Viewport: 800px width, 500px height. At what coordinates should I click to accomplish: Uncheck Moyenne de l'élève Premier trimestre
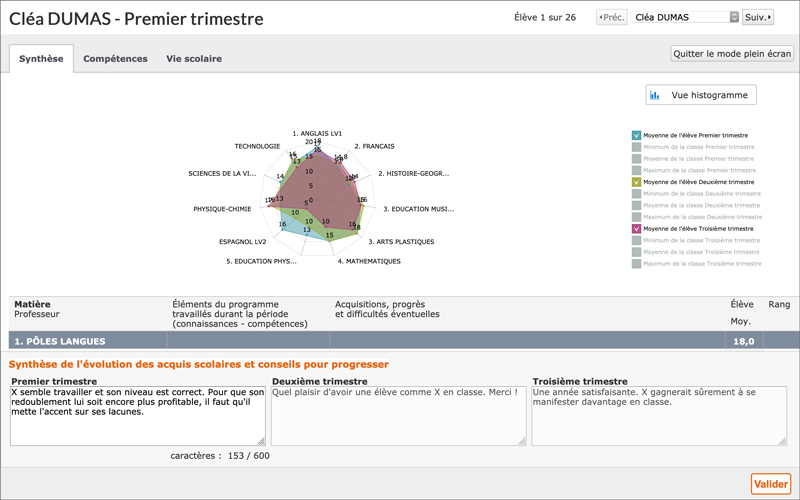tap(636, 135)
